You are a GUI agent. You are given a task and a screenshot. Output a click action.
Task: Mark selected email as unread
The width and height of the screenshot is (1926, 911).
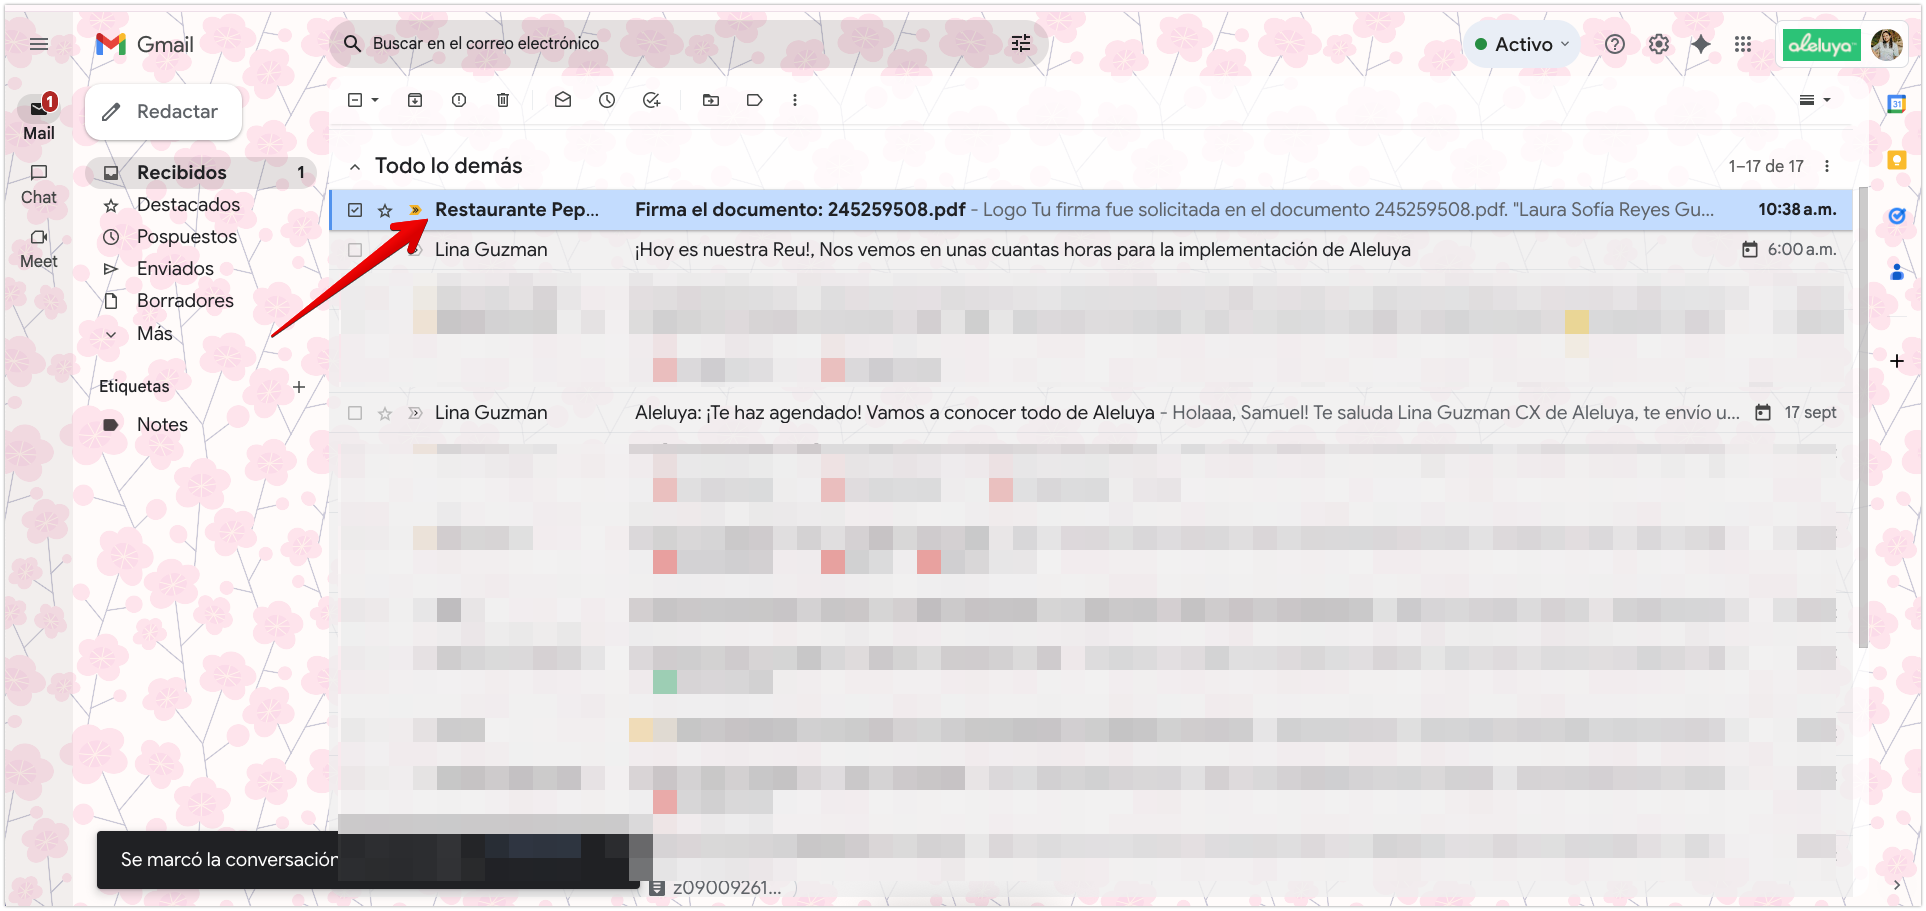563,100
